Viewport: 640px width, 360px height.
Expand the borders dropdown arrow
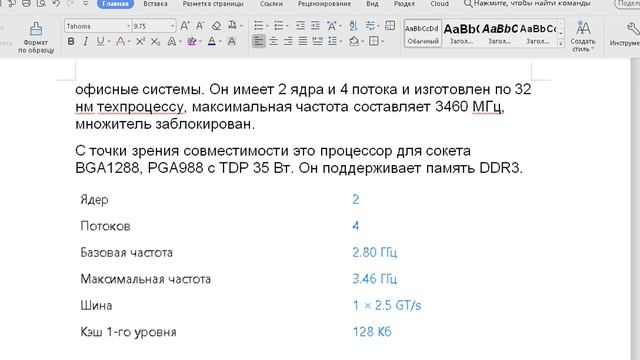click(382, 41)
